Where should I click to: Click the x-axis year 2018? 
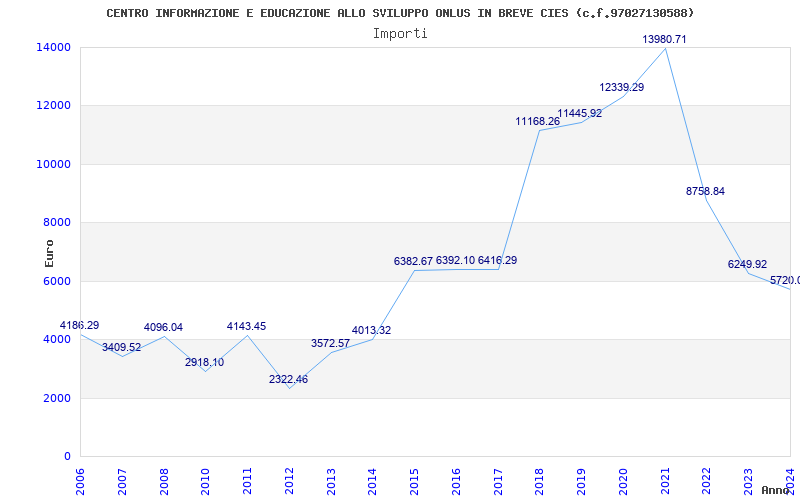[540, 482]
